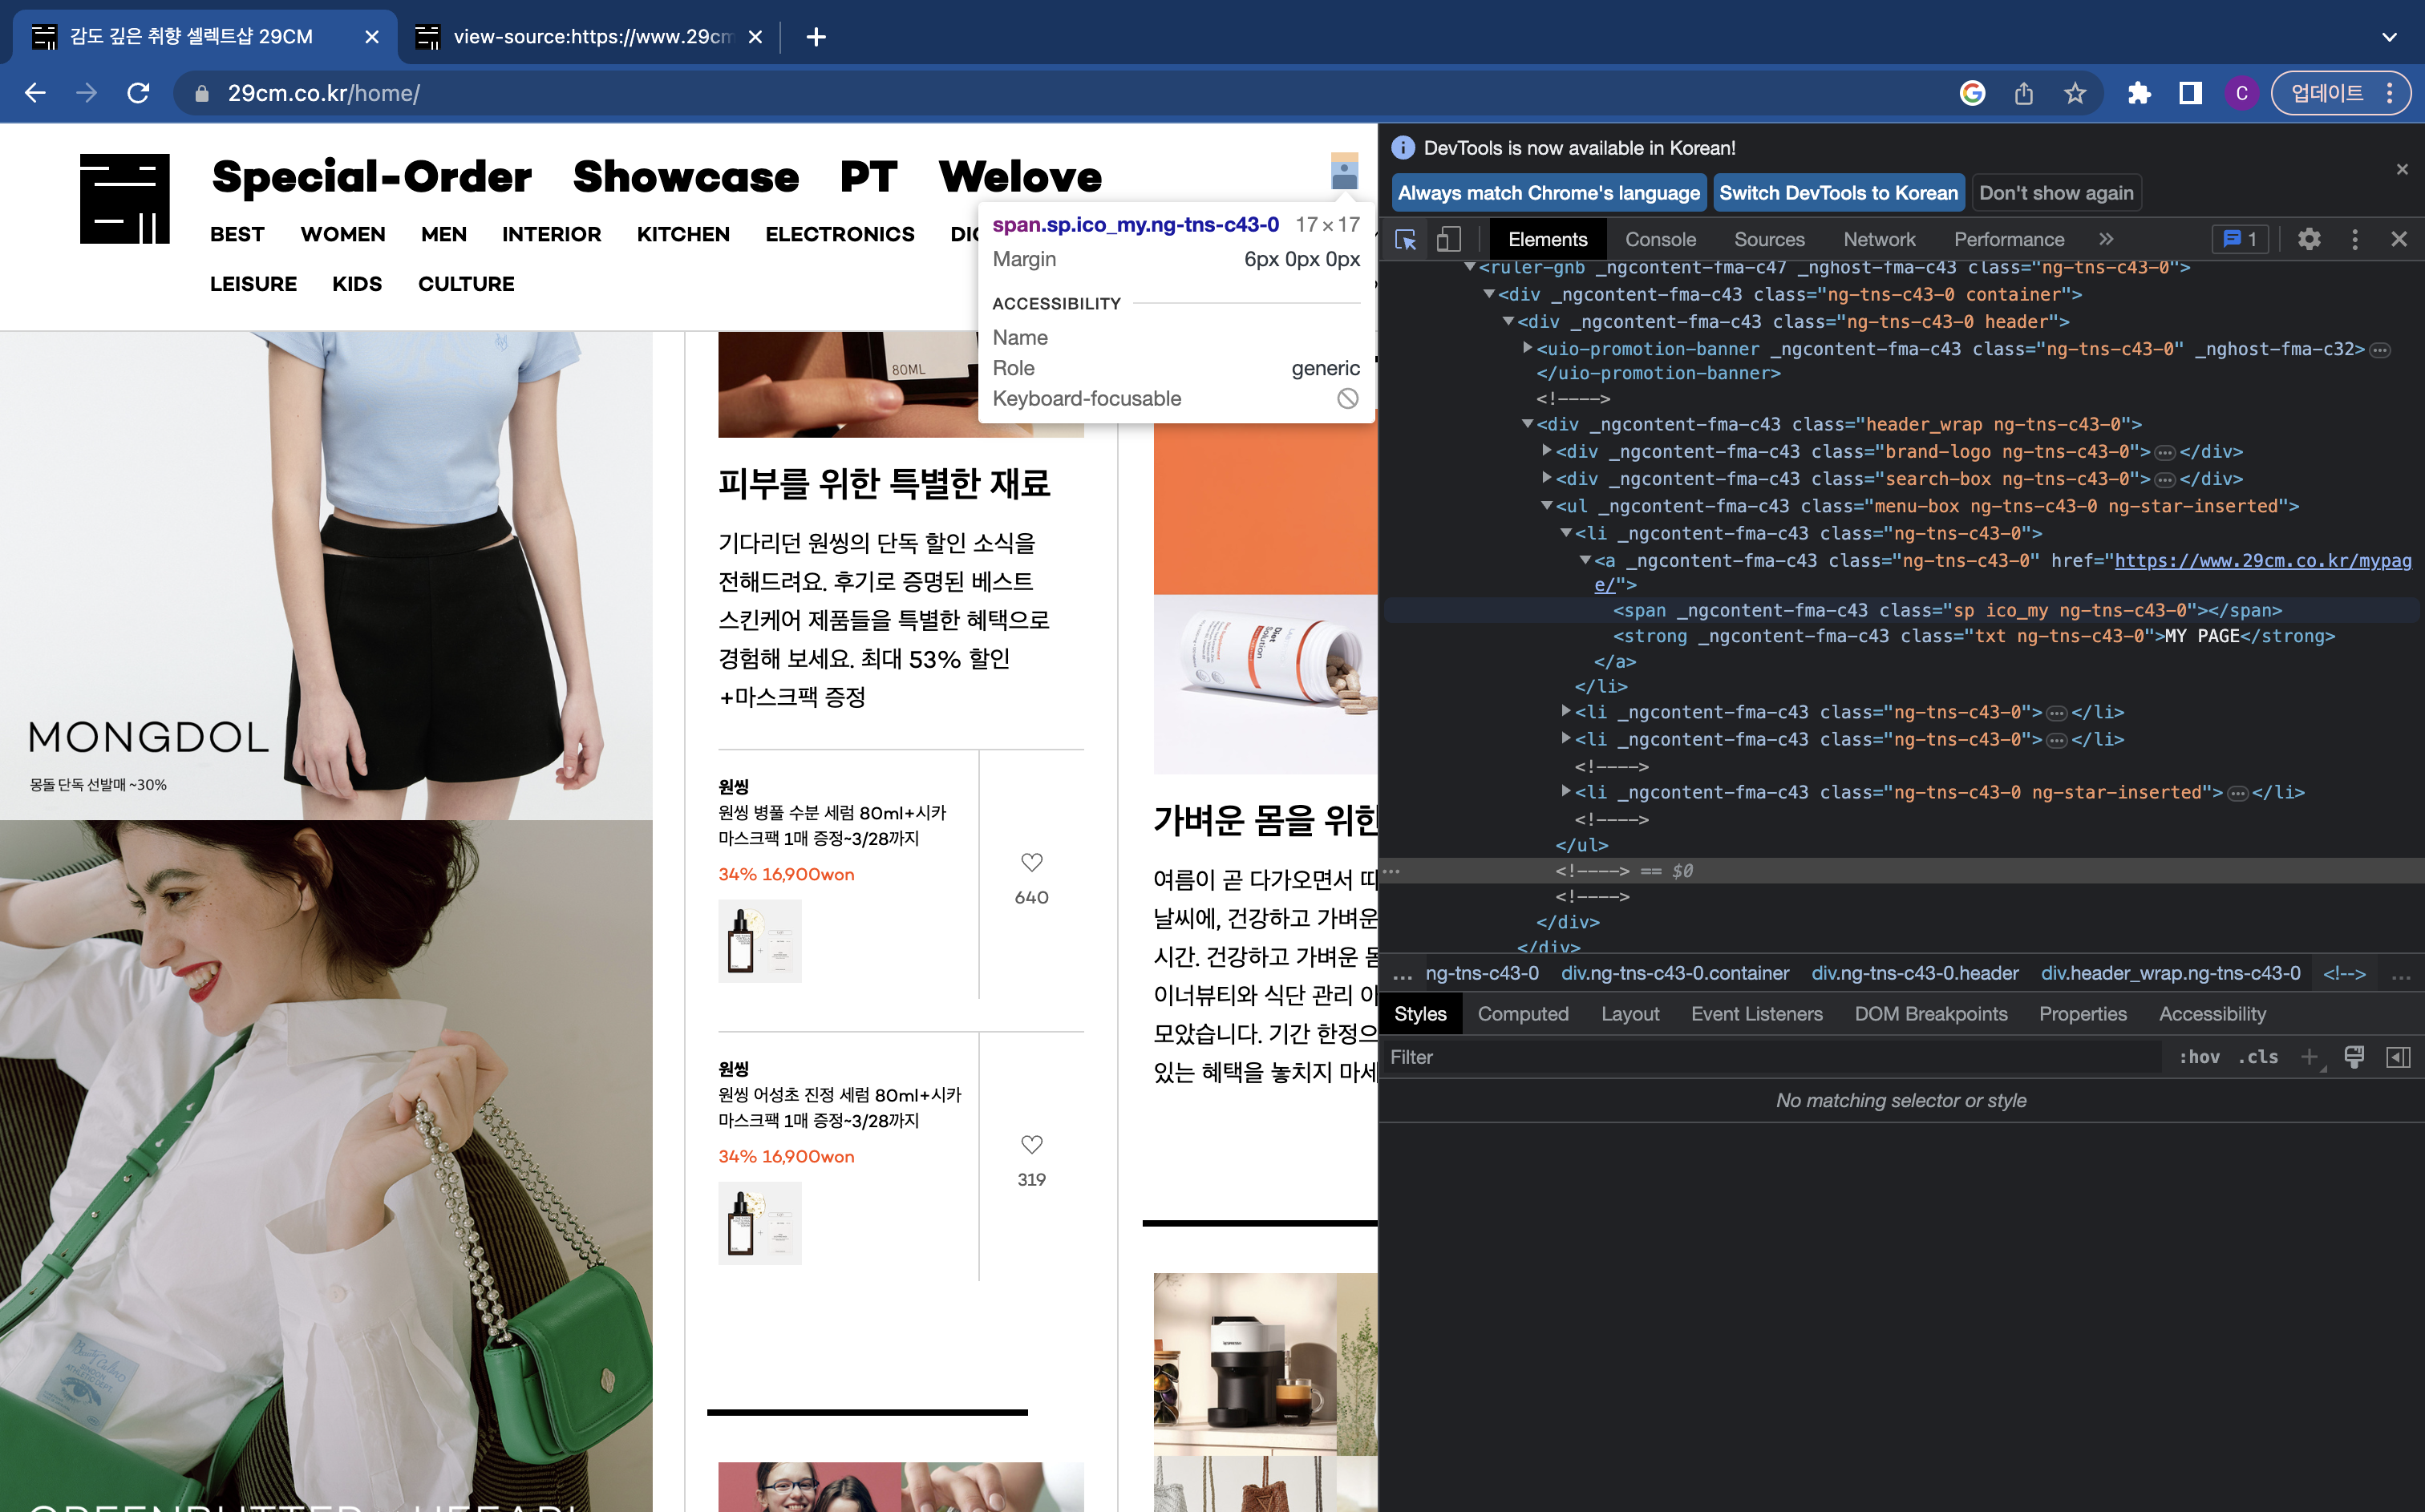
Task: Toggle the :hov element state panel
Action: 2199,1057
